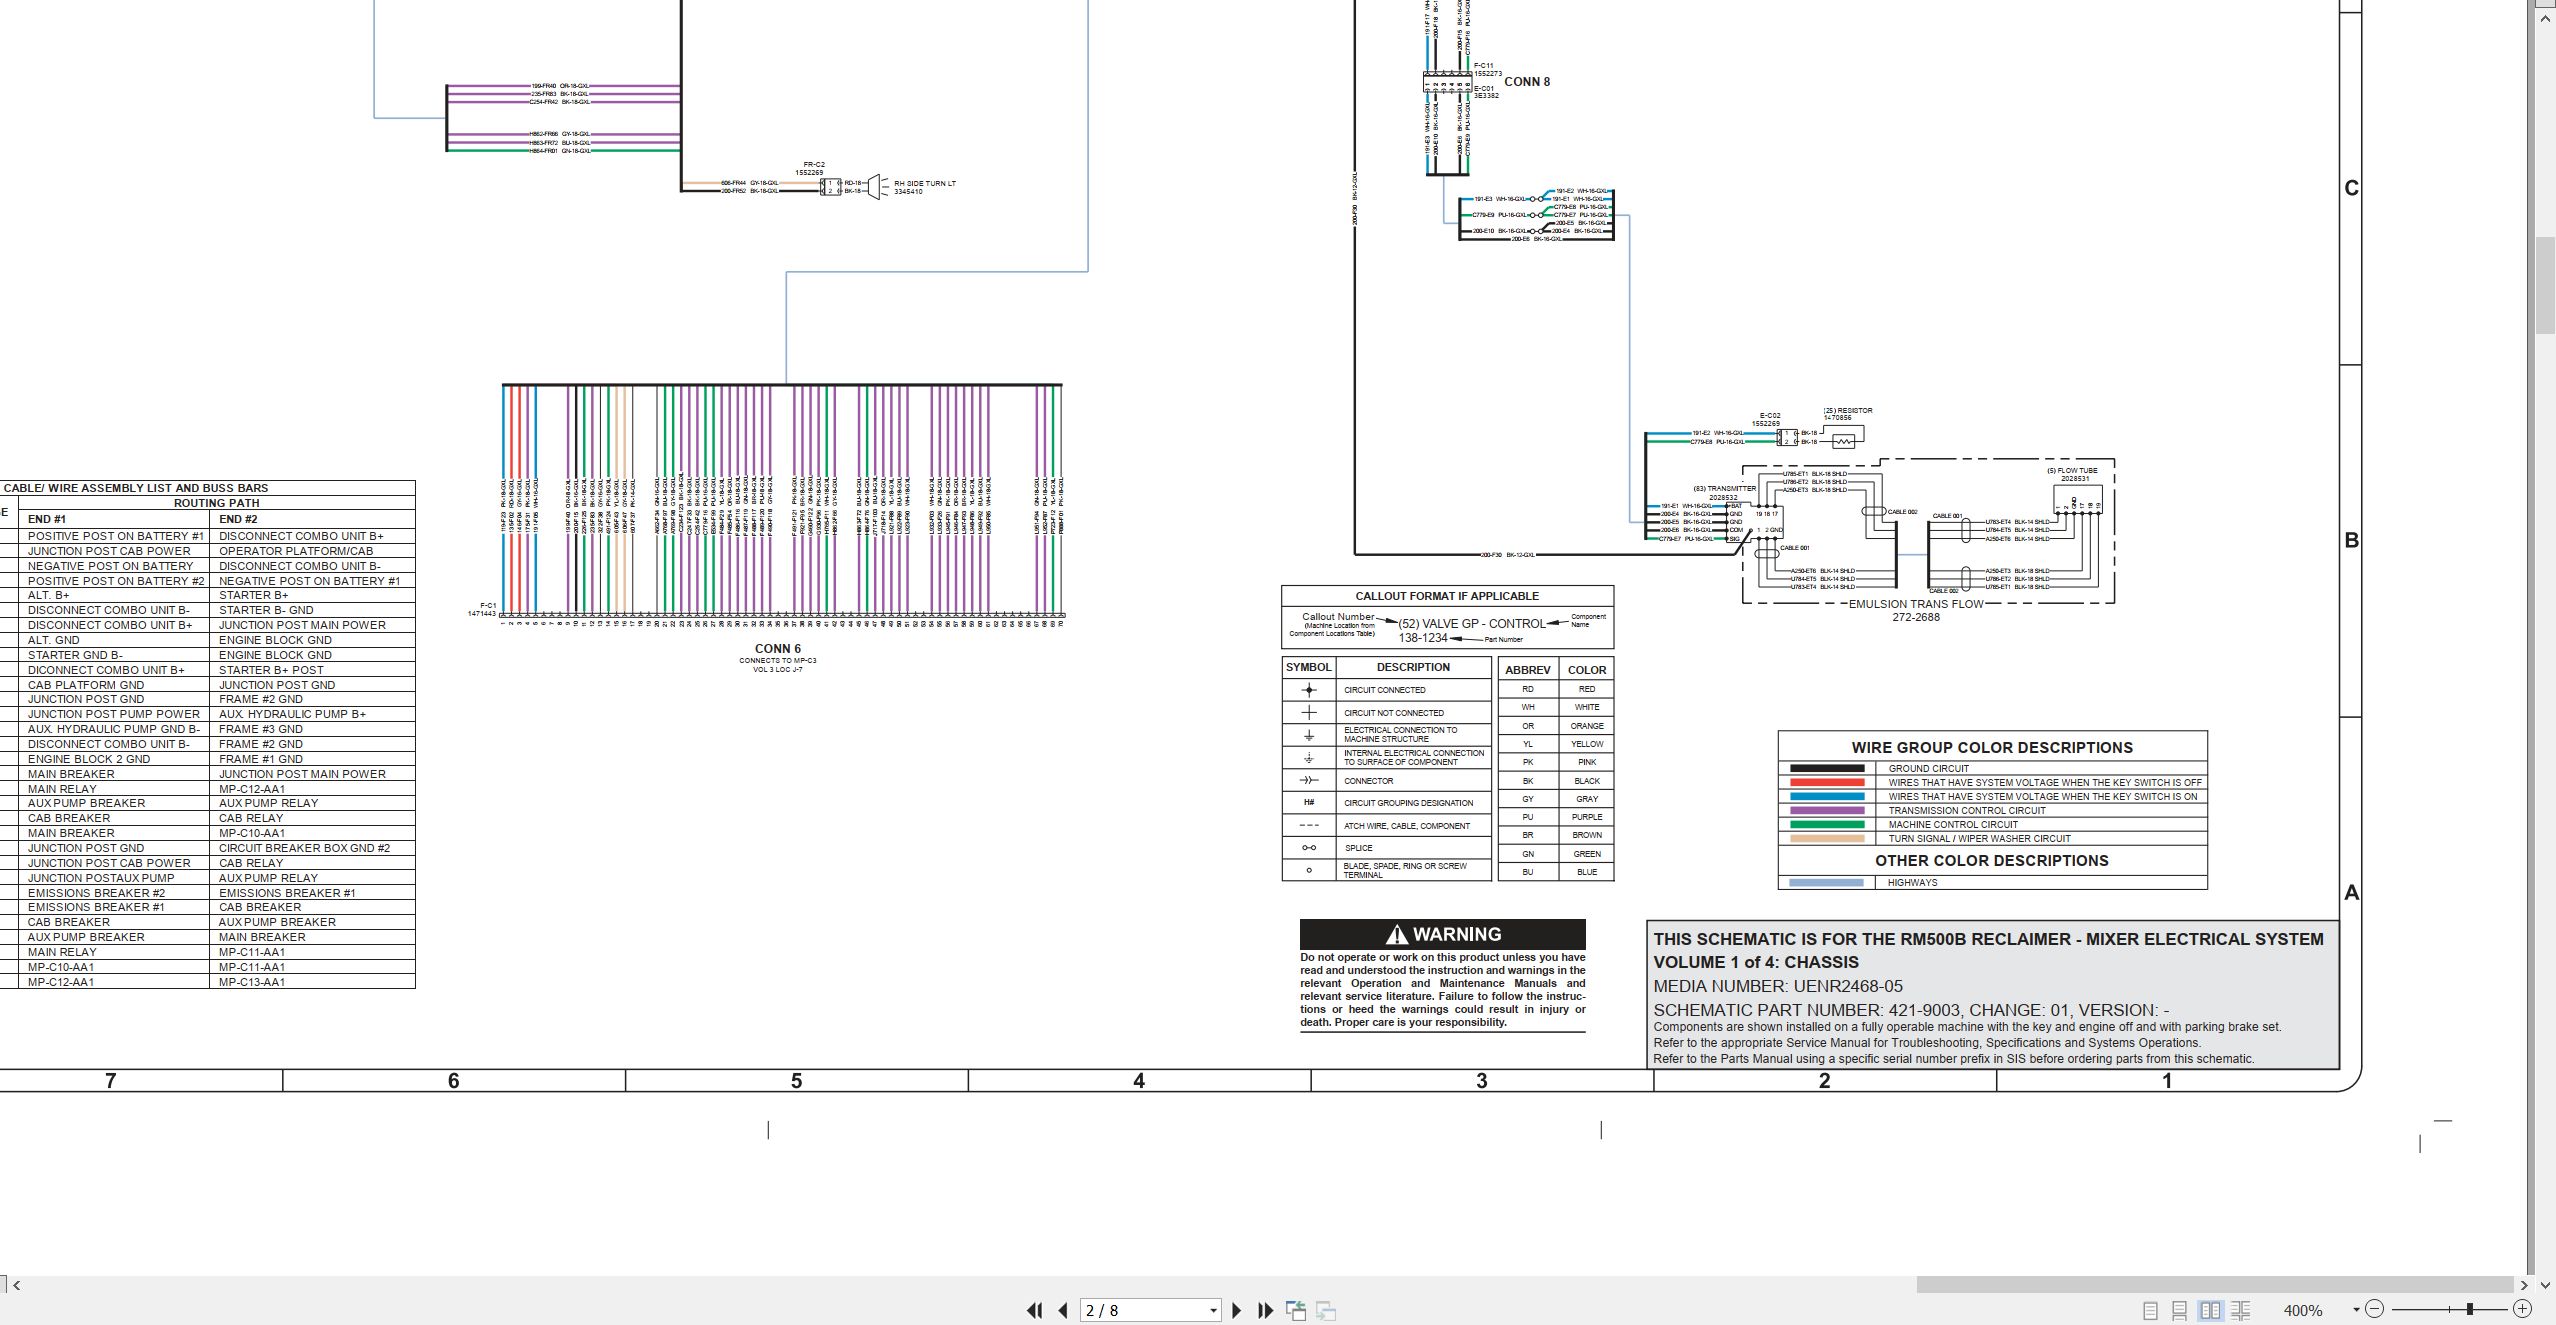The image size is (2556, 1325).
Task: Click RH SIDE TURN LT component label
Action: [925, 184]
